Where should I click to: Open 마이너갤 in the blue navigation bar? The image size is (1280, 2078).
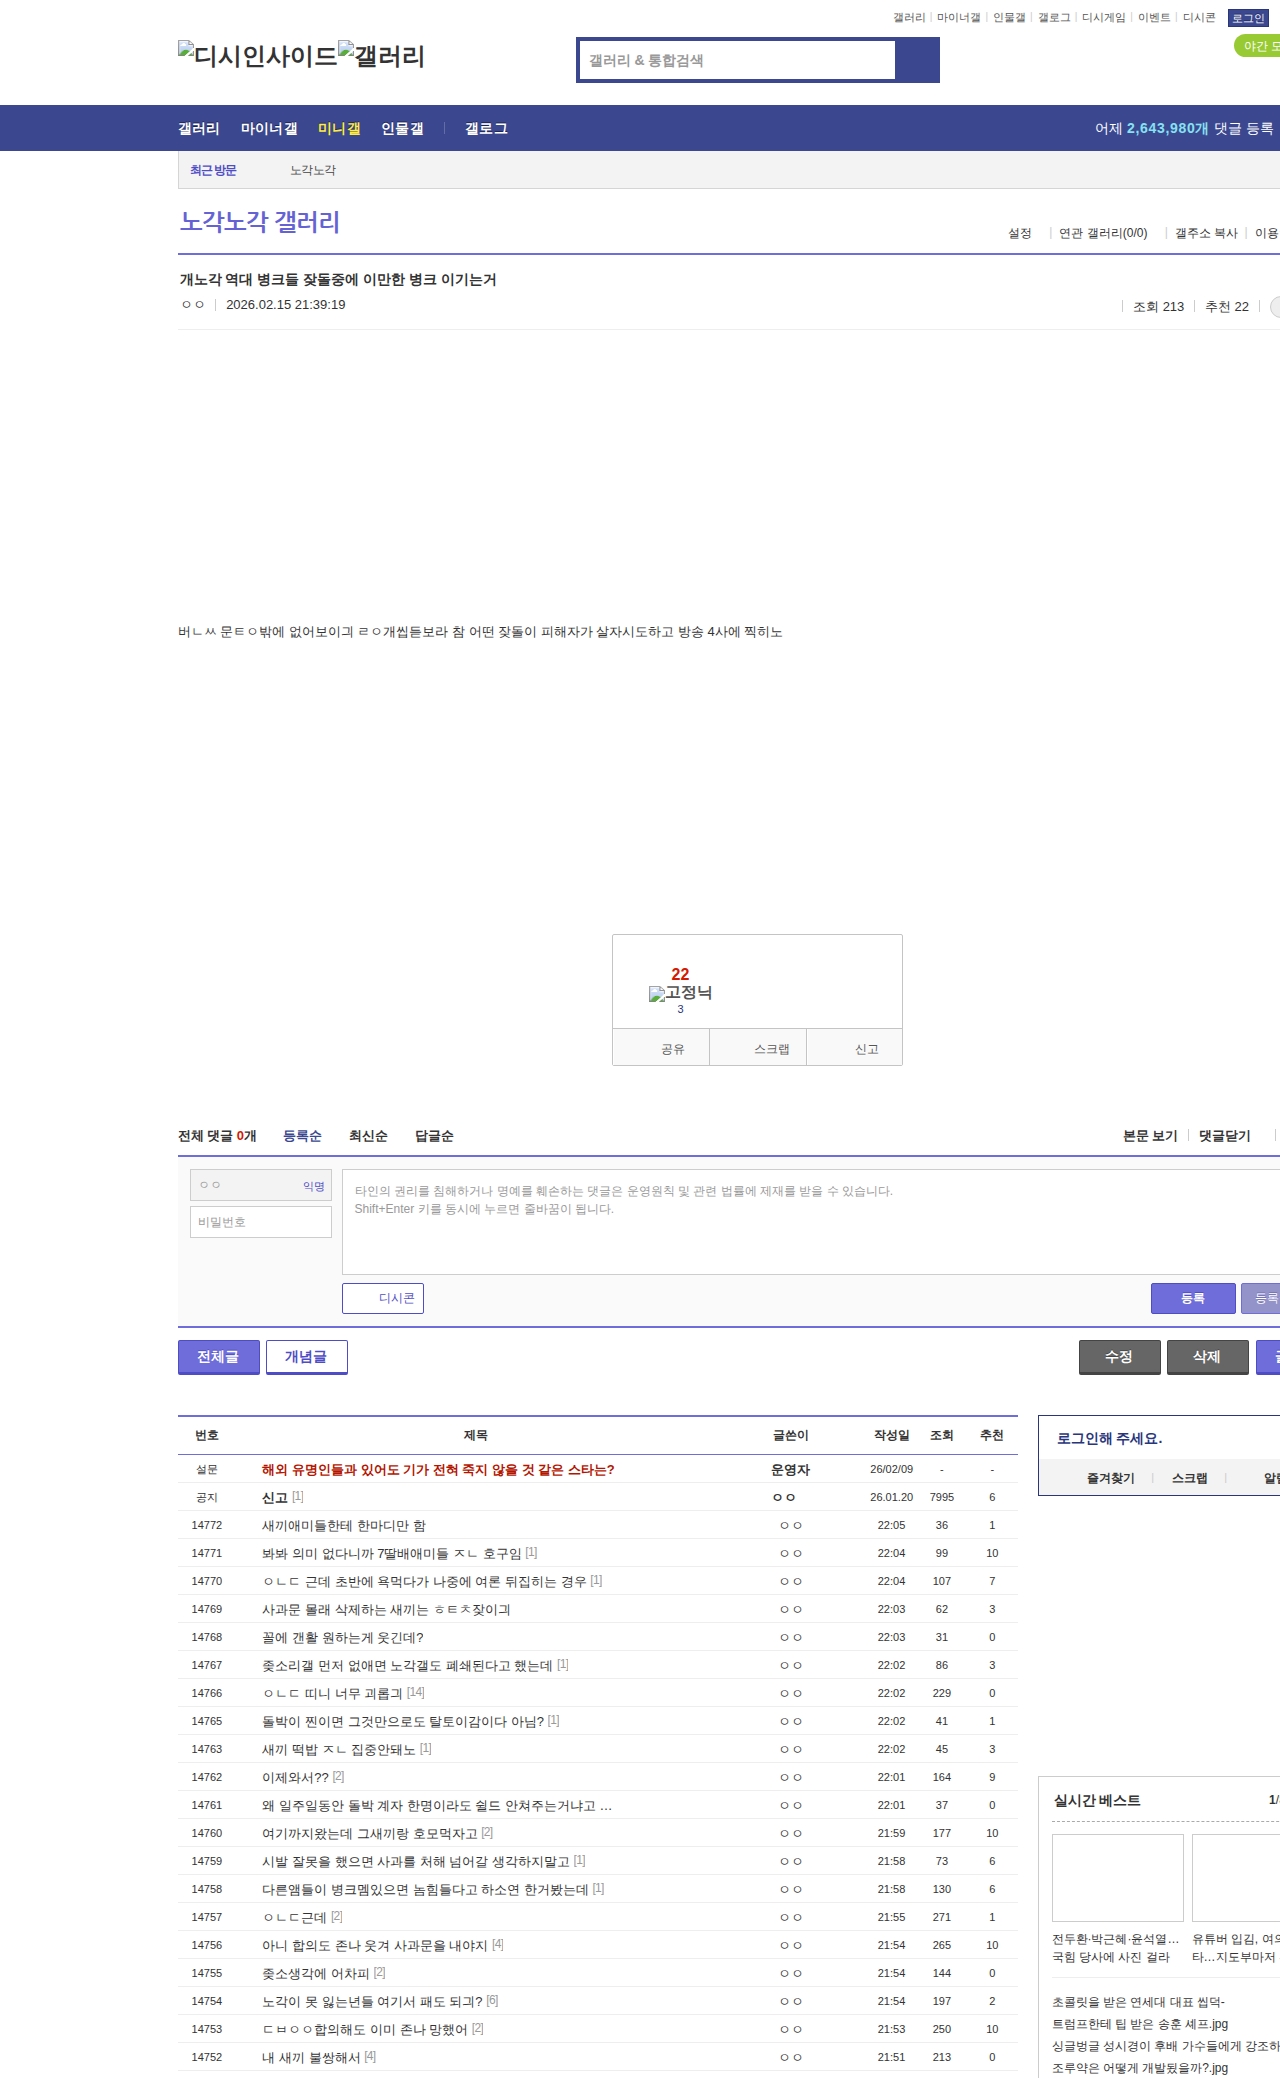pos(269,129)
